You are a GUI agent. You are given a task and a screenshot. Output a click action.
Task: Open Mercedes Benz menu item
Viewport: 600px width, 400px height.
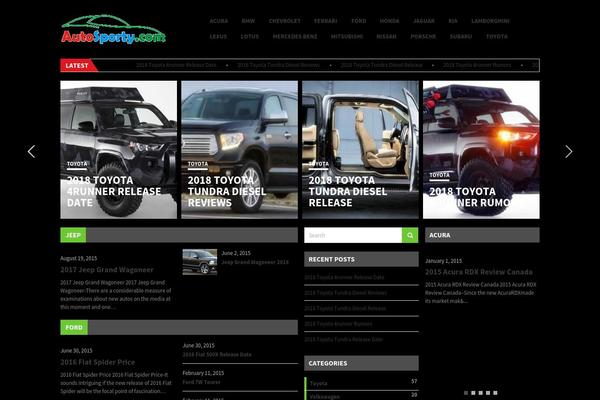coord(295,36)
